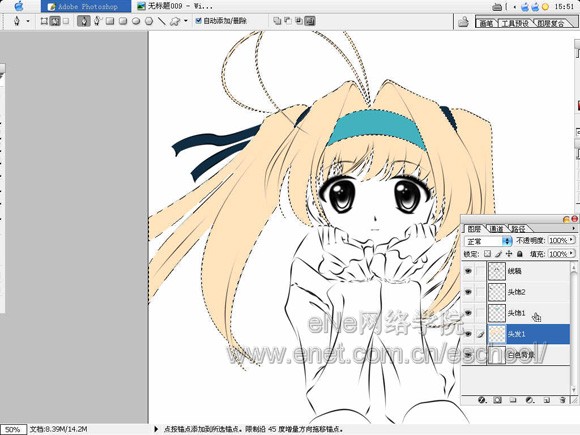The image size is (580, 435).
Task: Choose the Pen tool in options bar
Action: point(84,21)
